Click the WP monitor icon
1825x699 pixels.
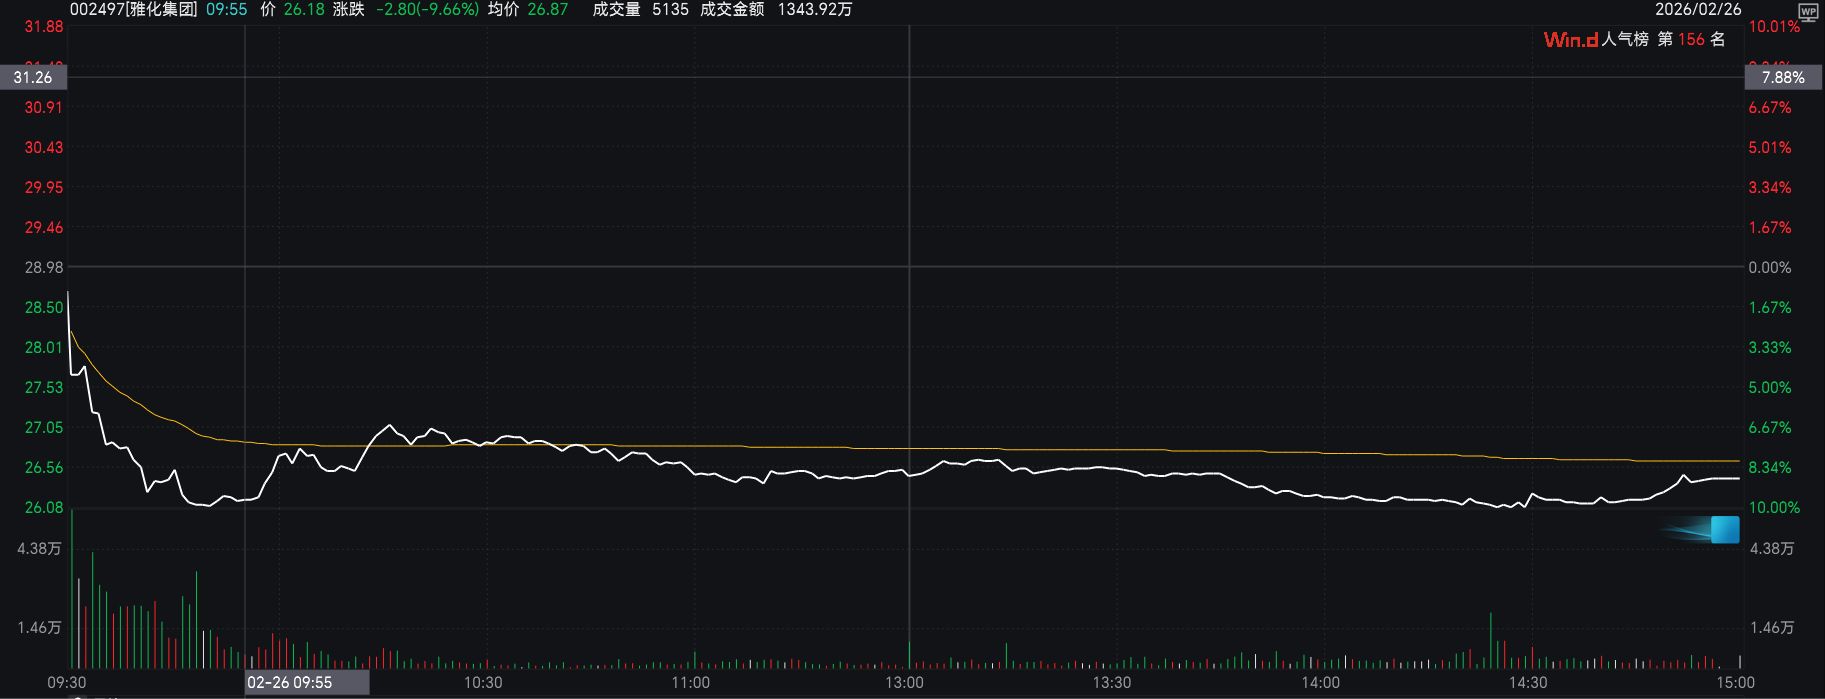pos(1808,11)
